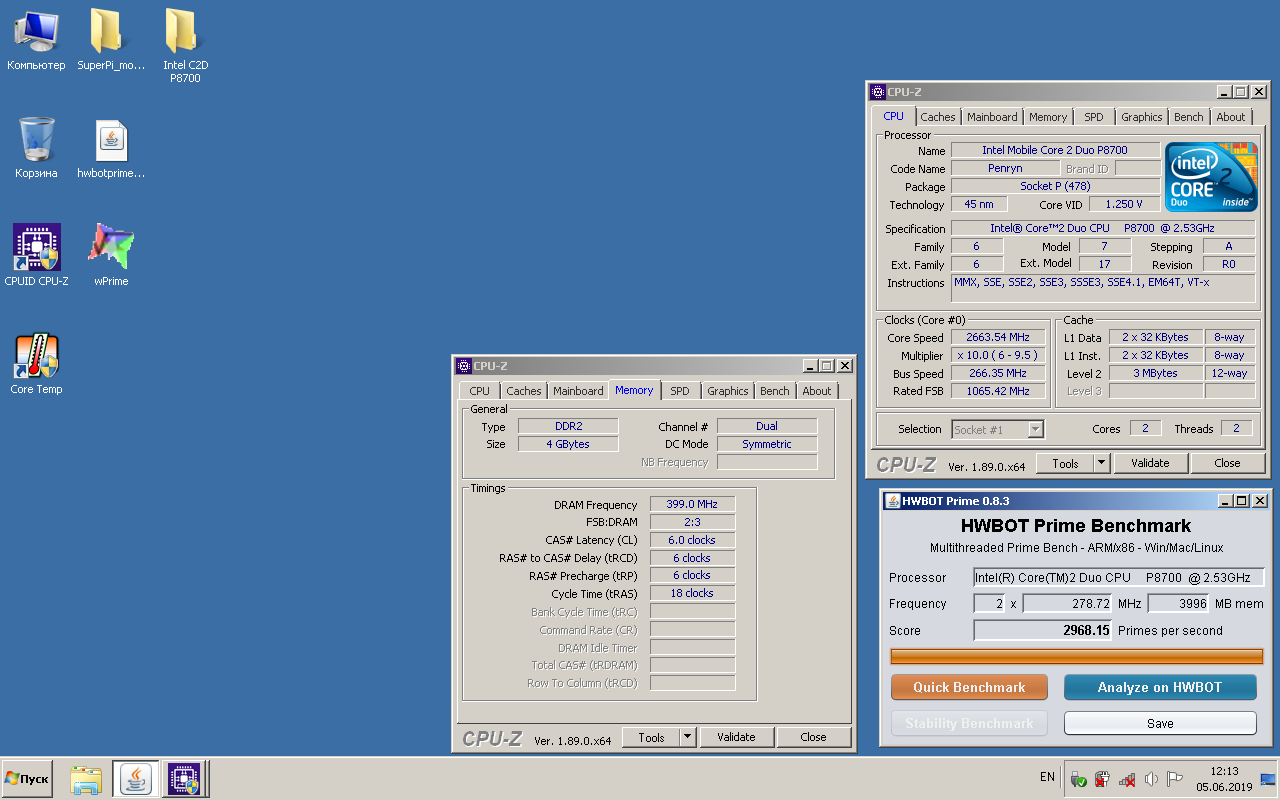This screenshot has height=800, width=1280.
Task: Switch to SPD tab in CPU window
Action: [1094, 117]
